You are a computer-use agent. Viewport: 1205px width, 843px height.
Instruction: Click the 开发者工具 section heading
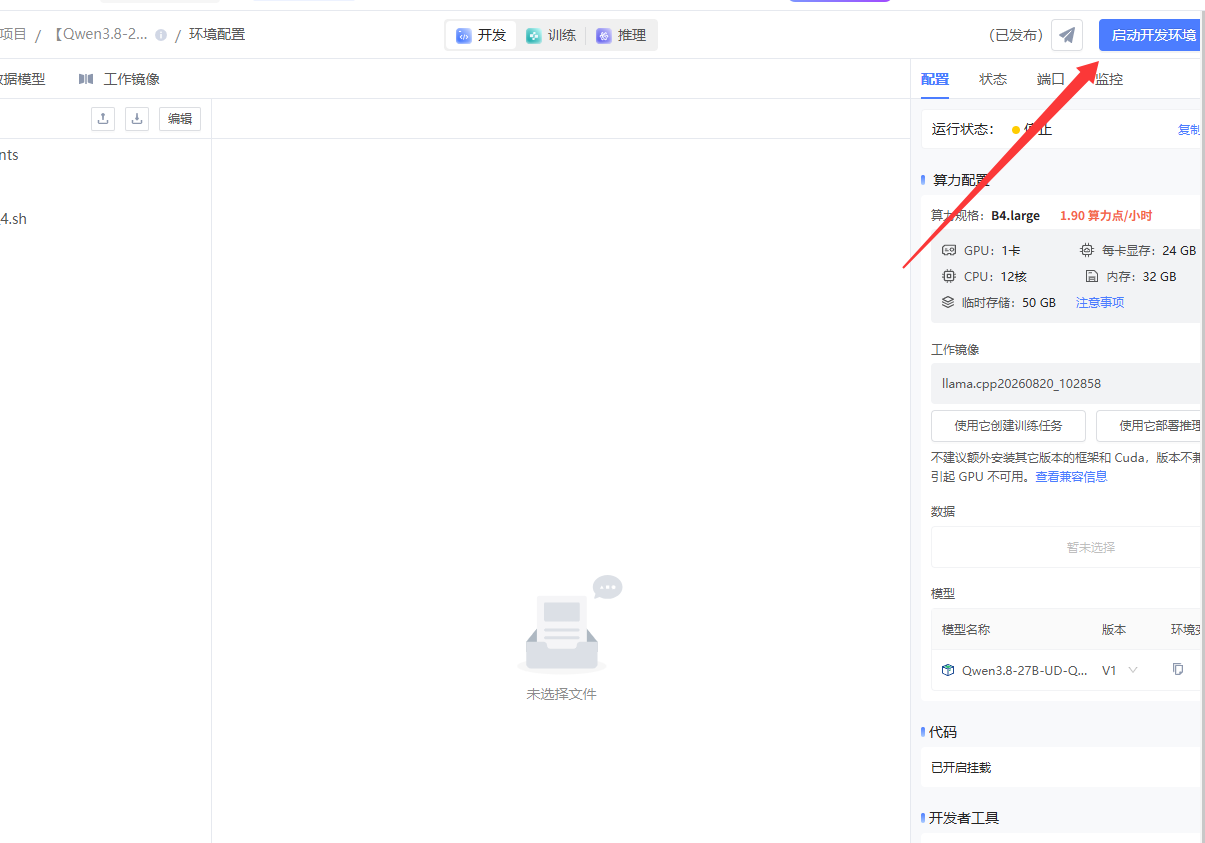point(964,818)
